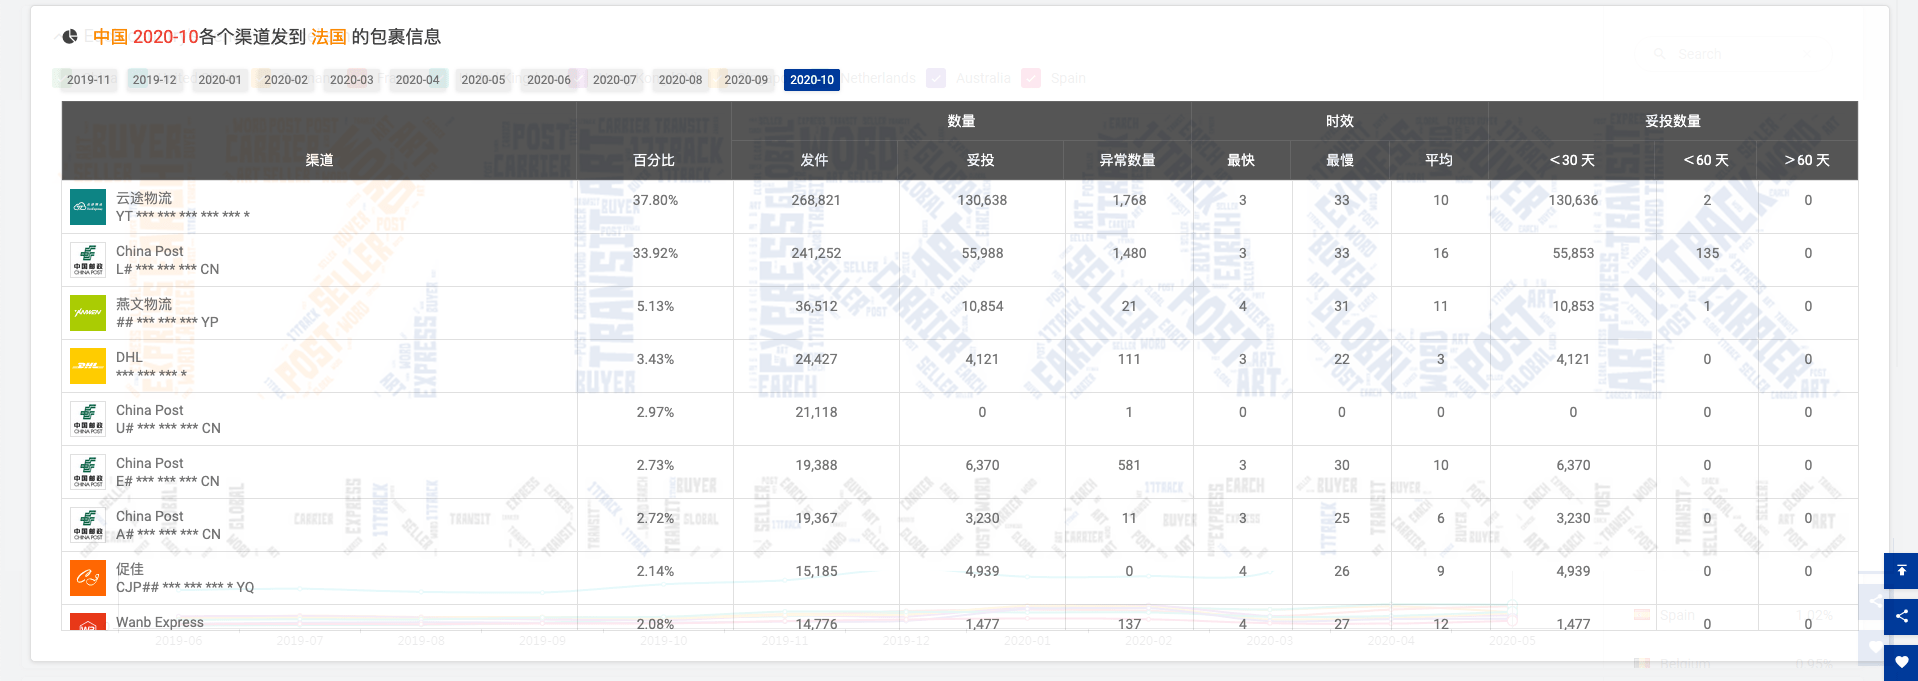Click the 促佳 channel name
The width and height of the screenshot is (1918, 681).
pos(130,569)
